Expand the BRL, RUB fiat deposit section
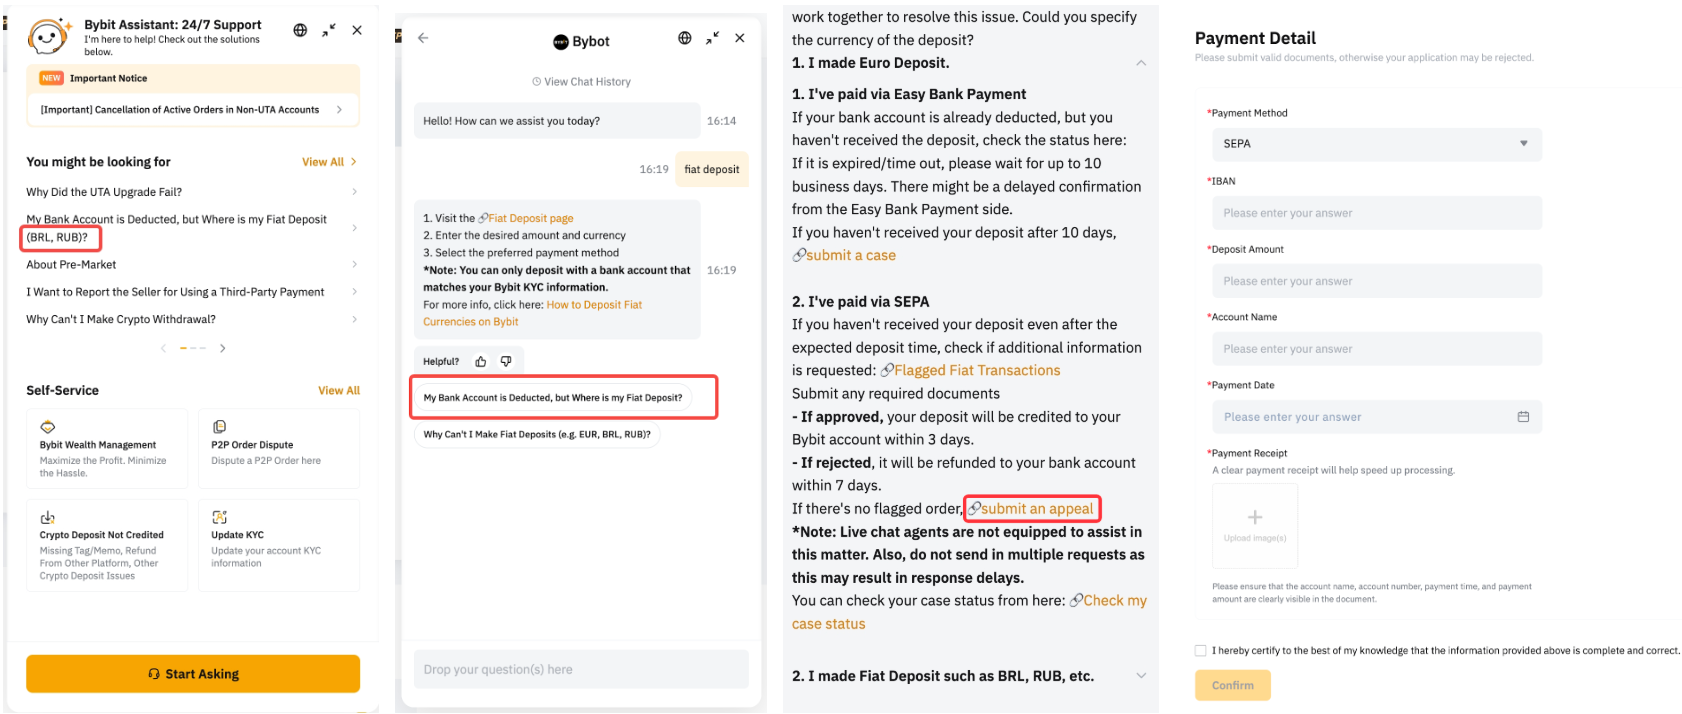The width and height of the screenshot is (1682, 714). tap(1141, 676)
